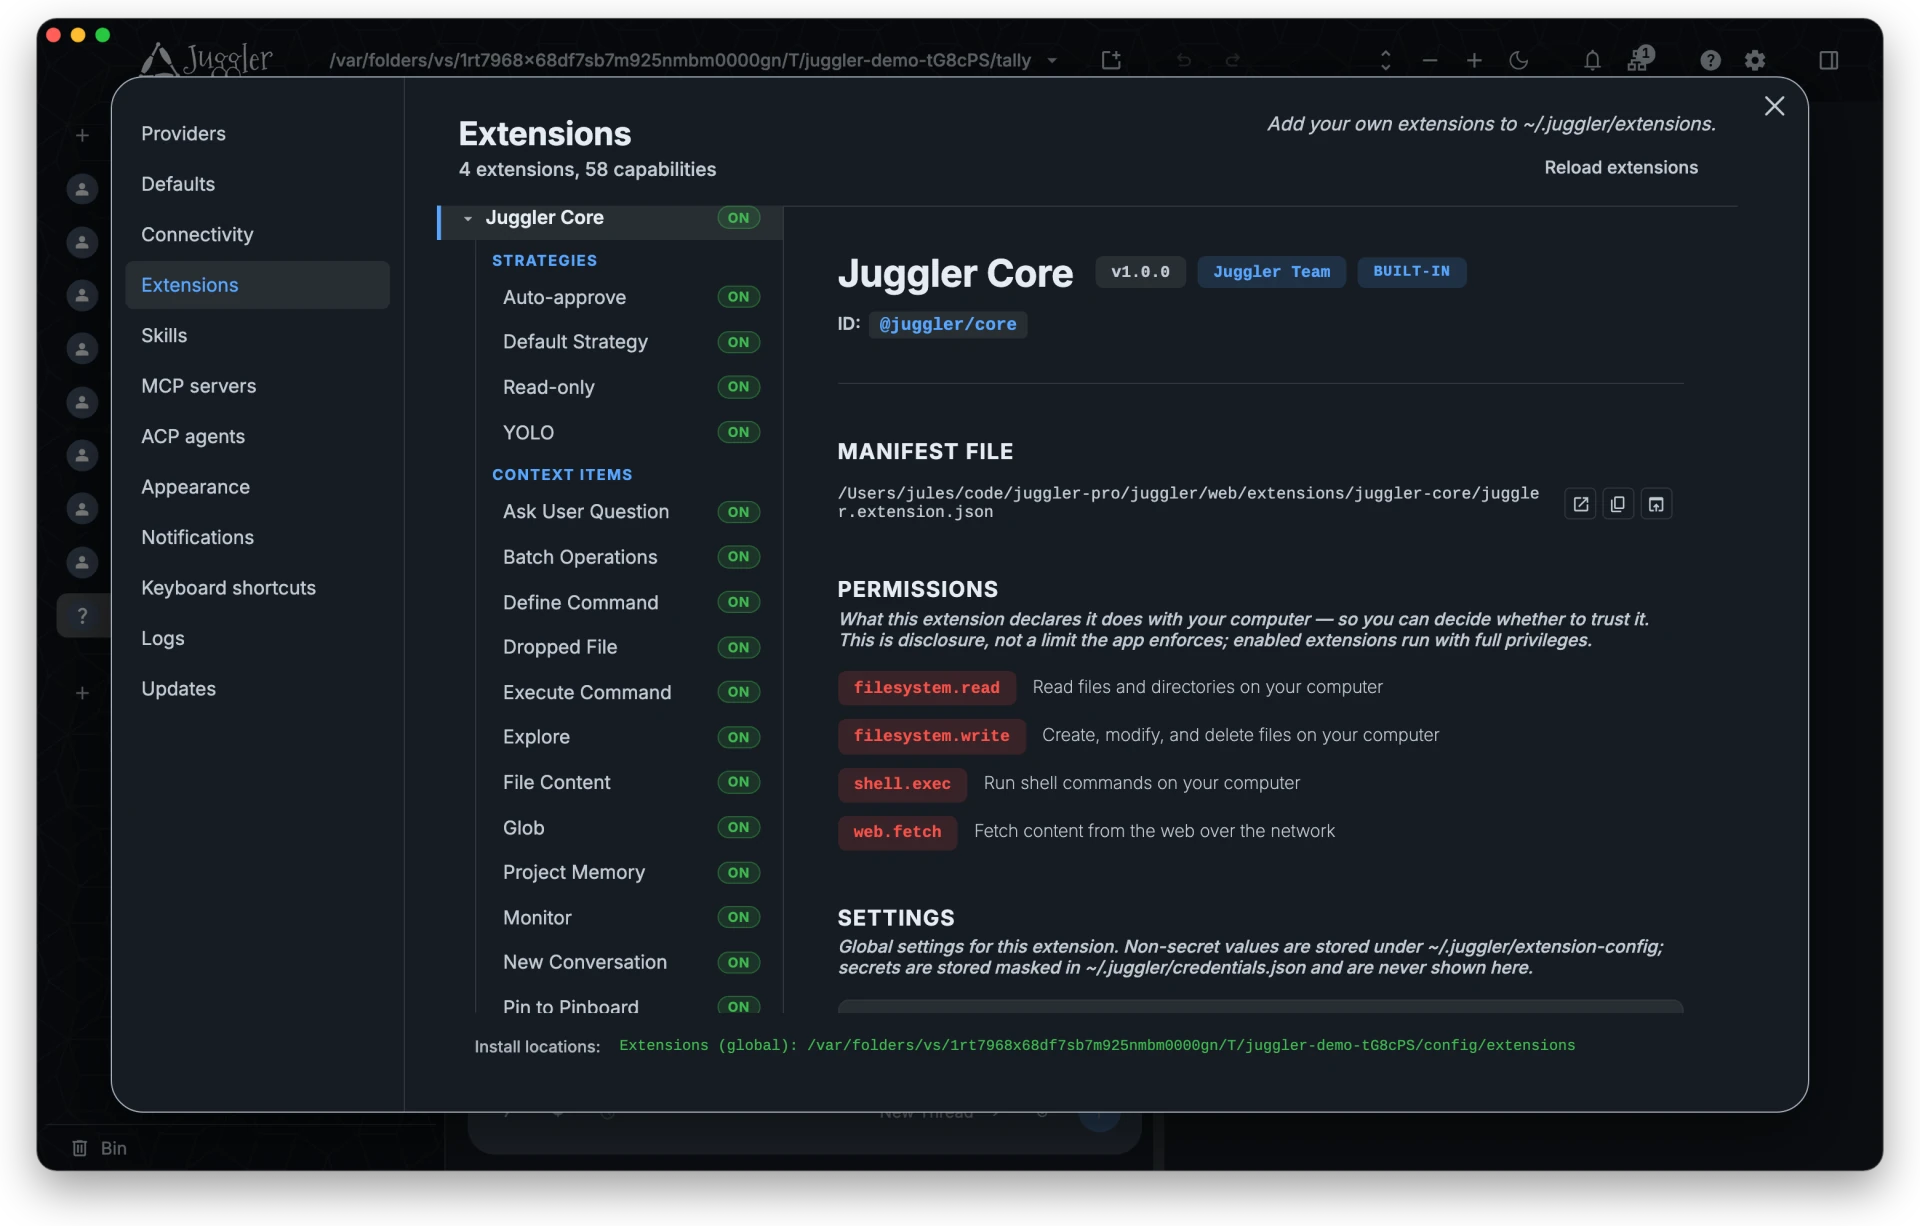Open help via the question mark icon
Image resolution: width=1920 pixels, height=1226 pixels.
pos(1710,60)
